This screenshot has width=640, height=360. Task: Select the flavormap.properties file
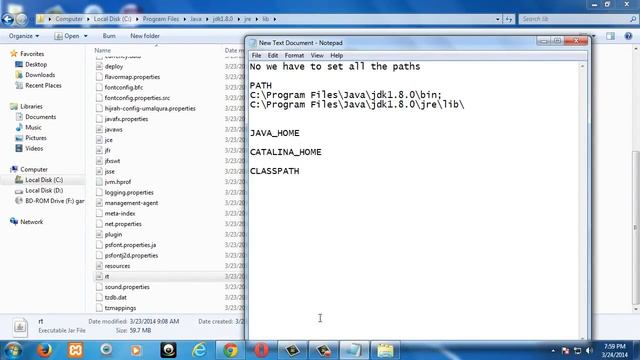(132, 77)
